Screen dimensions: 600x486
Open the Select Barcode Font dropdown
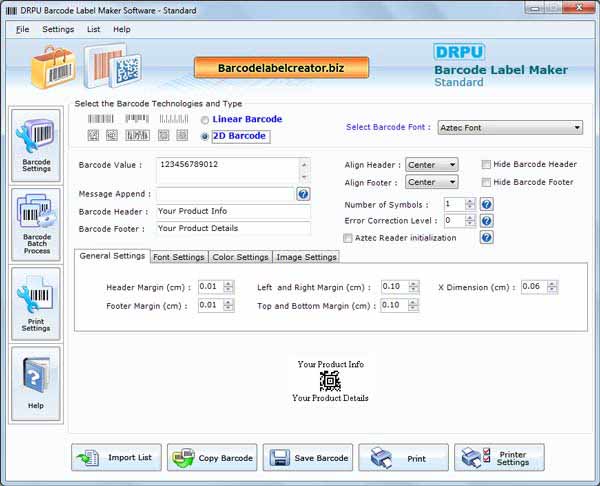pos(510,128)
